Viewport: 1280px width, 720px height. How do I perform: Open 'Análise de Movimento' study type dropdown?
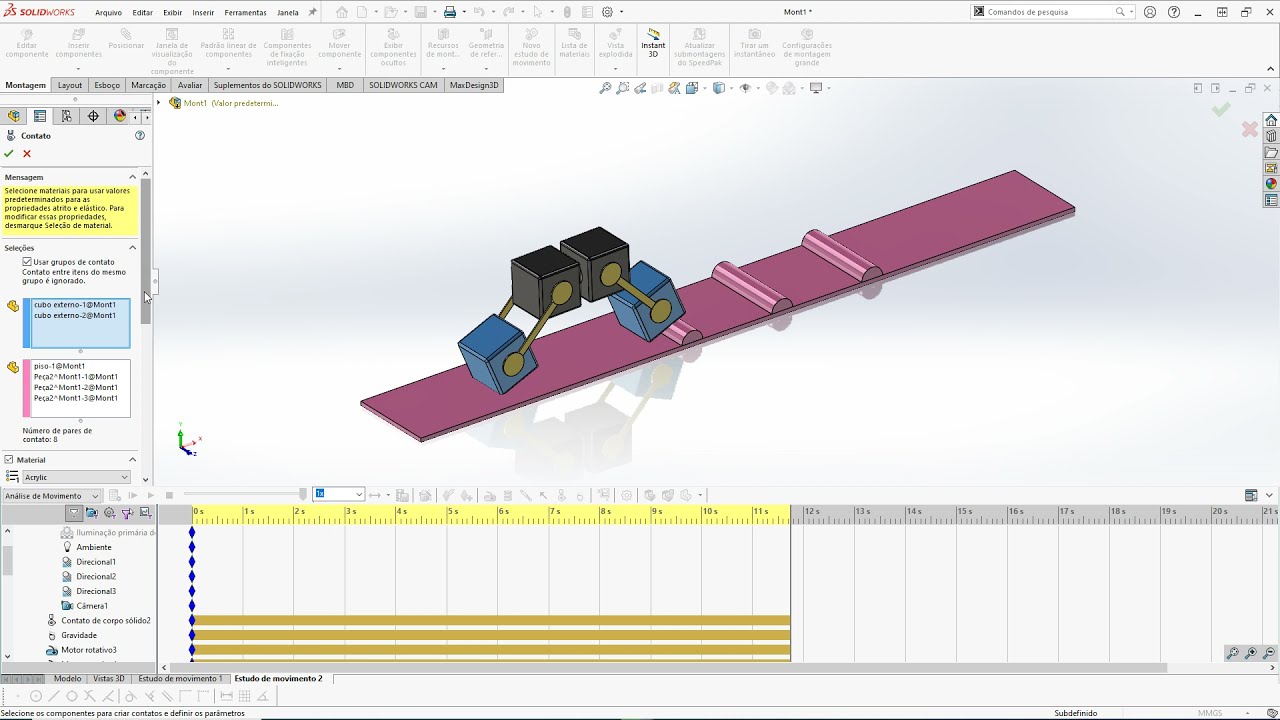click(x=52, y=496)
